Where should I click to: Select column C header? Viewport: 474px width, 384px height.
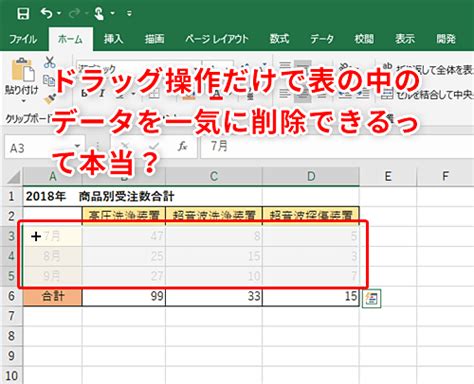tap(214, 176)
